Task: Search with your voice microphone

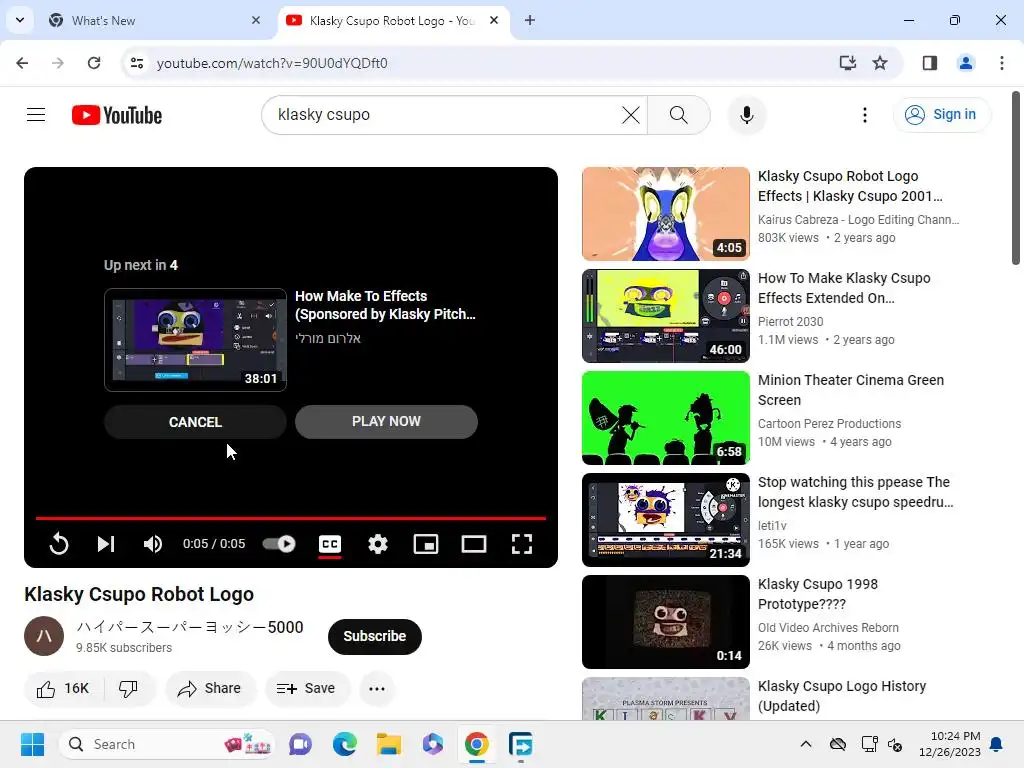Action: click(746, 115)
